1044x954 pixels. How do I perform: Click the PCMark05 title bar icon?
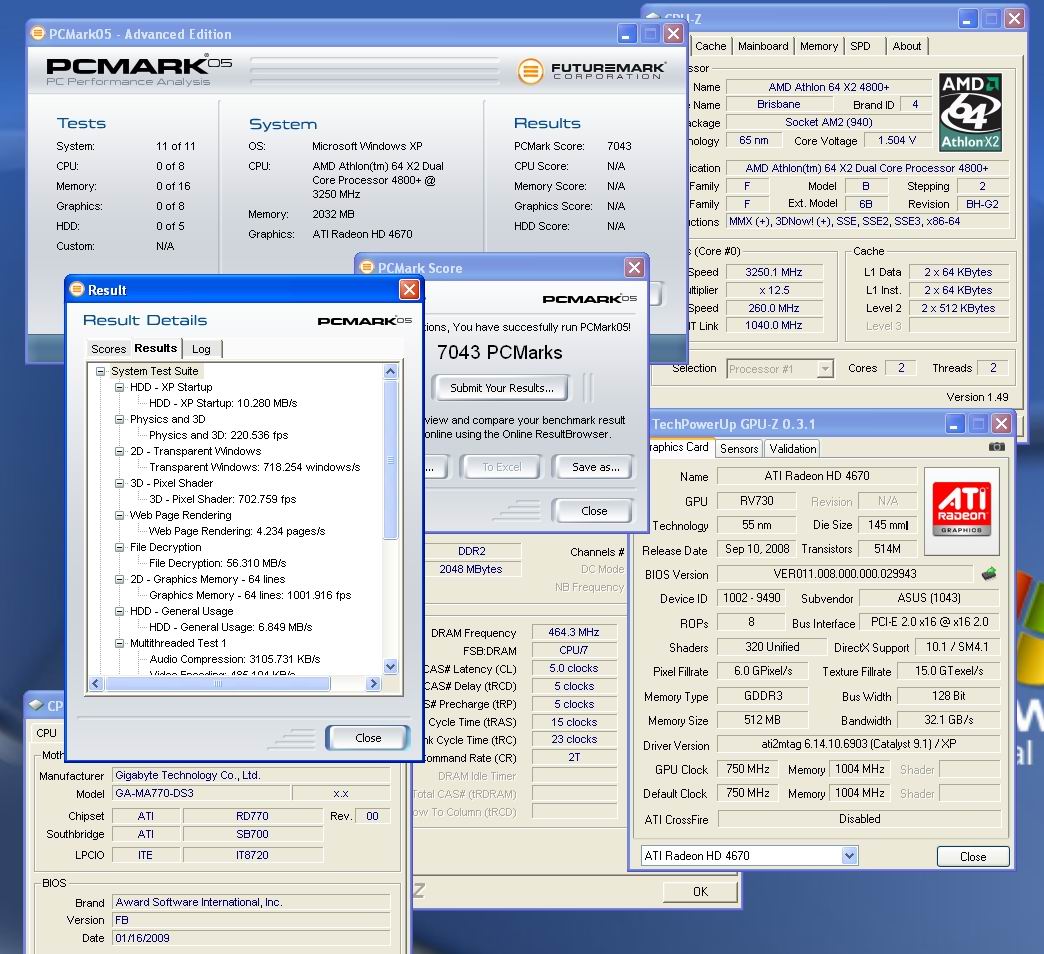pyautogui.click(x=38, y=33)
